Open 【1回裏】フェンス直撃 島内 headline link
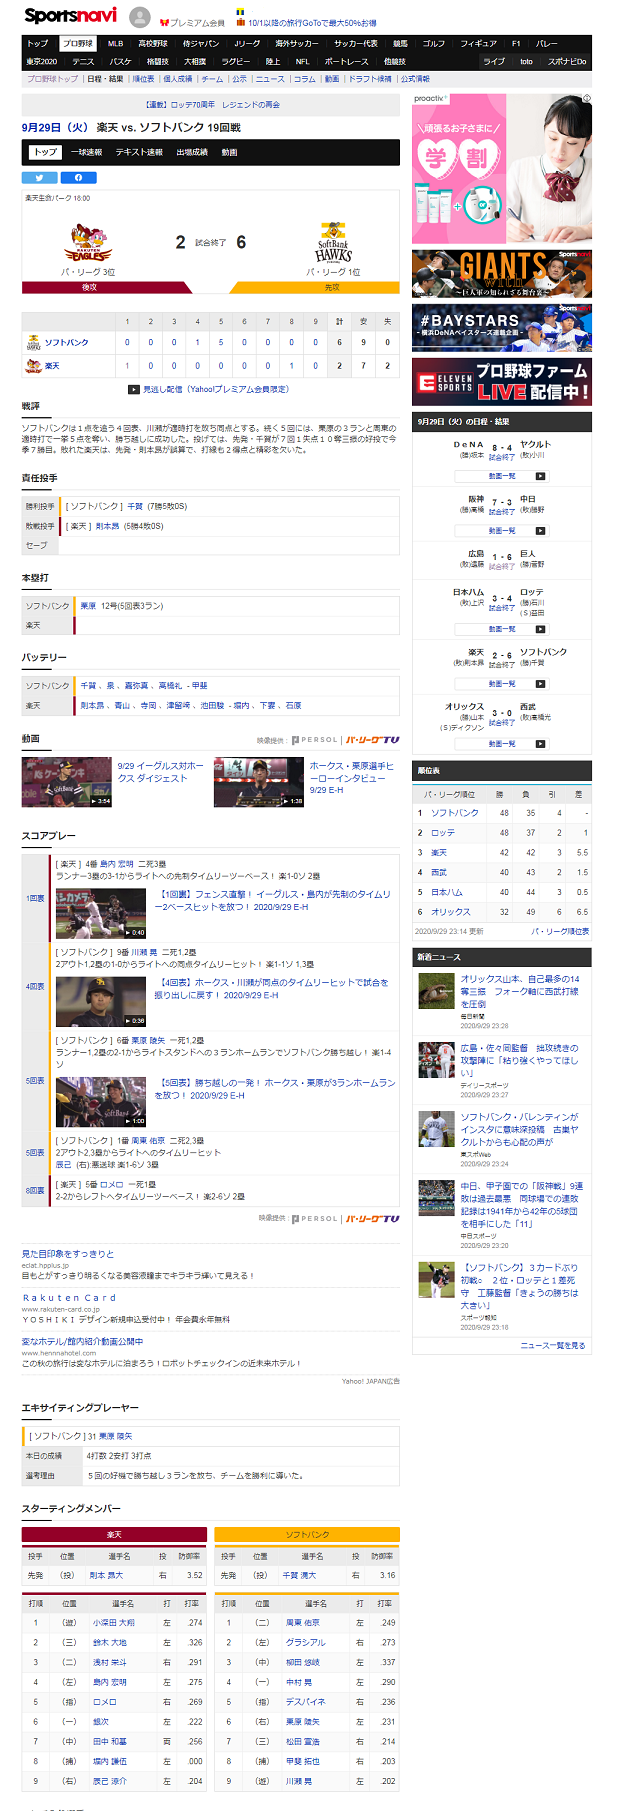 click(x=272, y=900)
